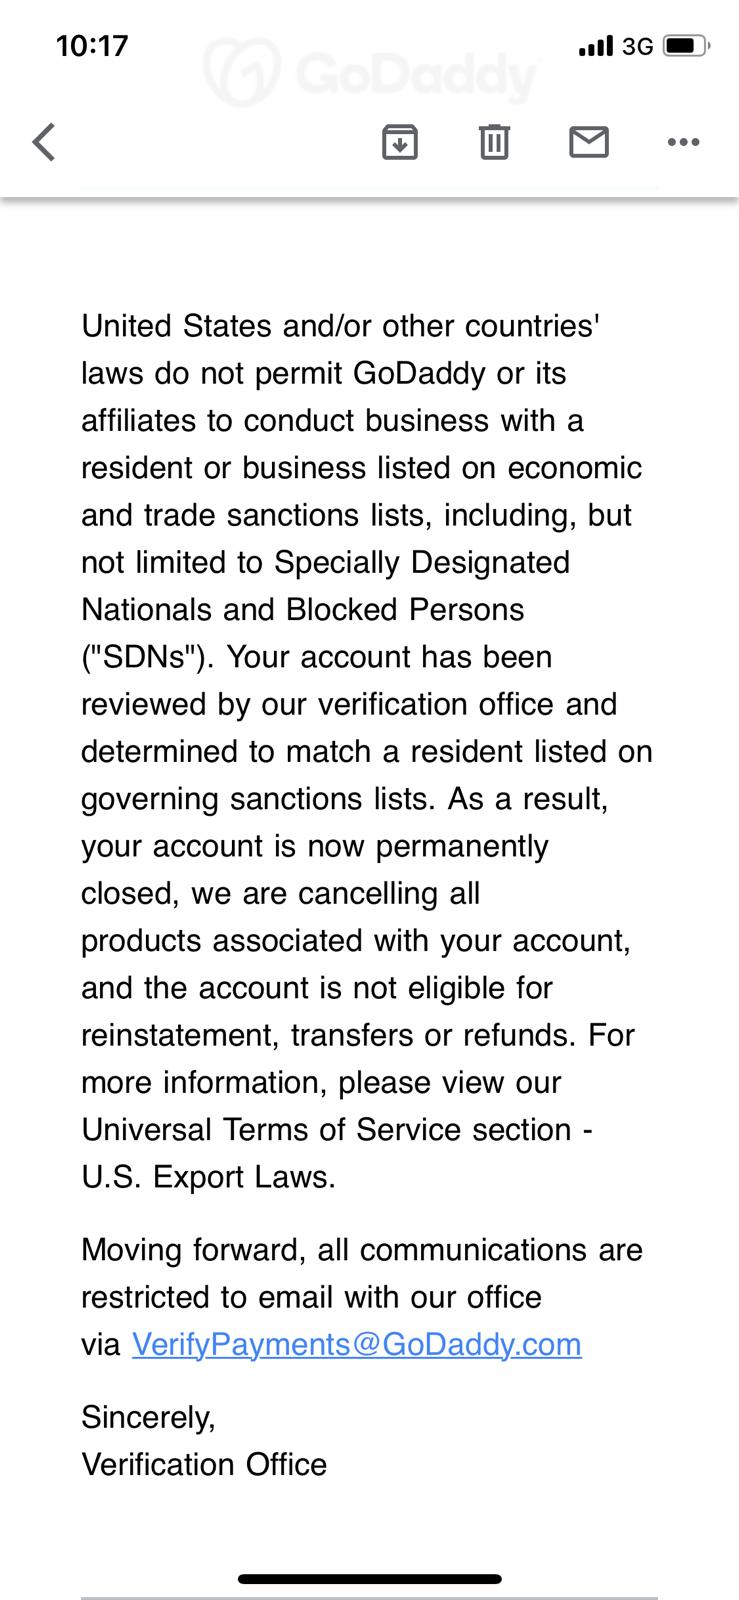The height and width of the screenshot is (1600, 739).
Task: Open the VerifyPayments@GoDaddy.com email link
Action: point(356,1344)
